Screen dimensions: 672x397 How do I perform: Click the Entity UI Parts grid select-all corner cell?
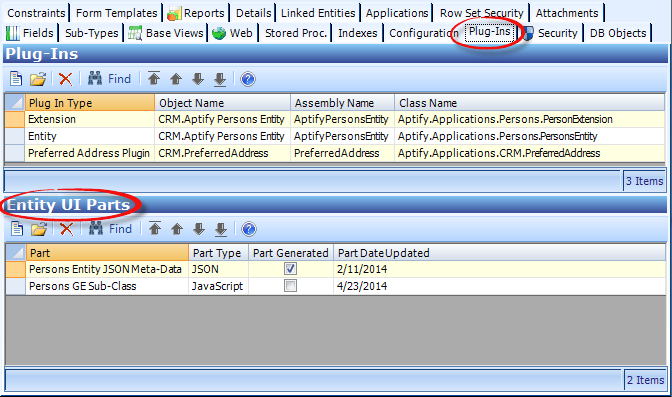coord(16,253)
